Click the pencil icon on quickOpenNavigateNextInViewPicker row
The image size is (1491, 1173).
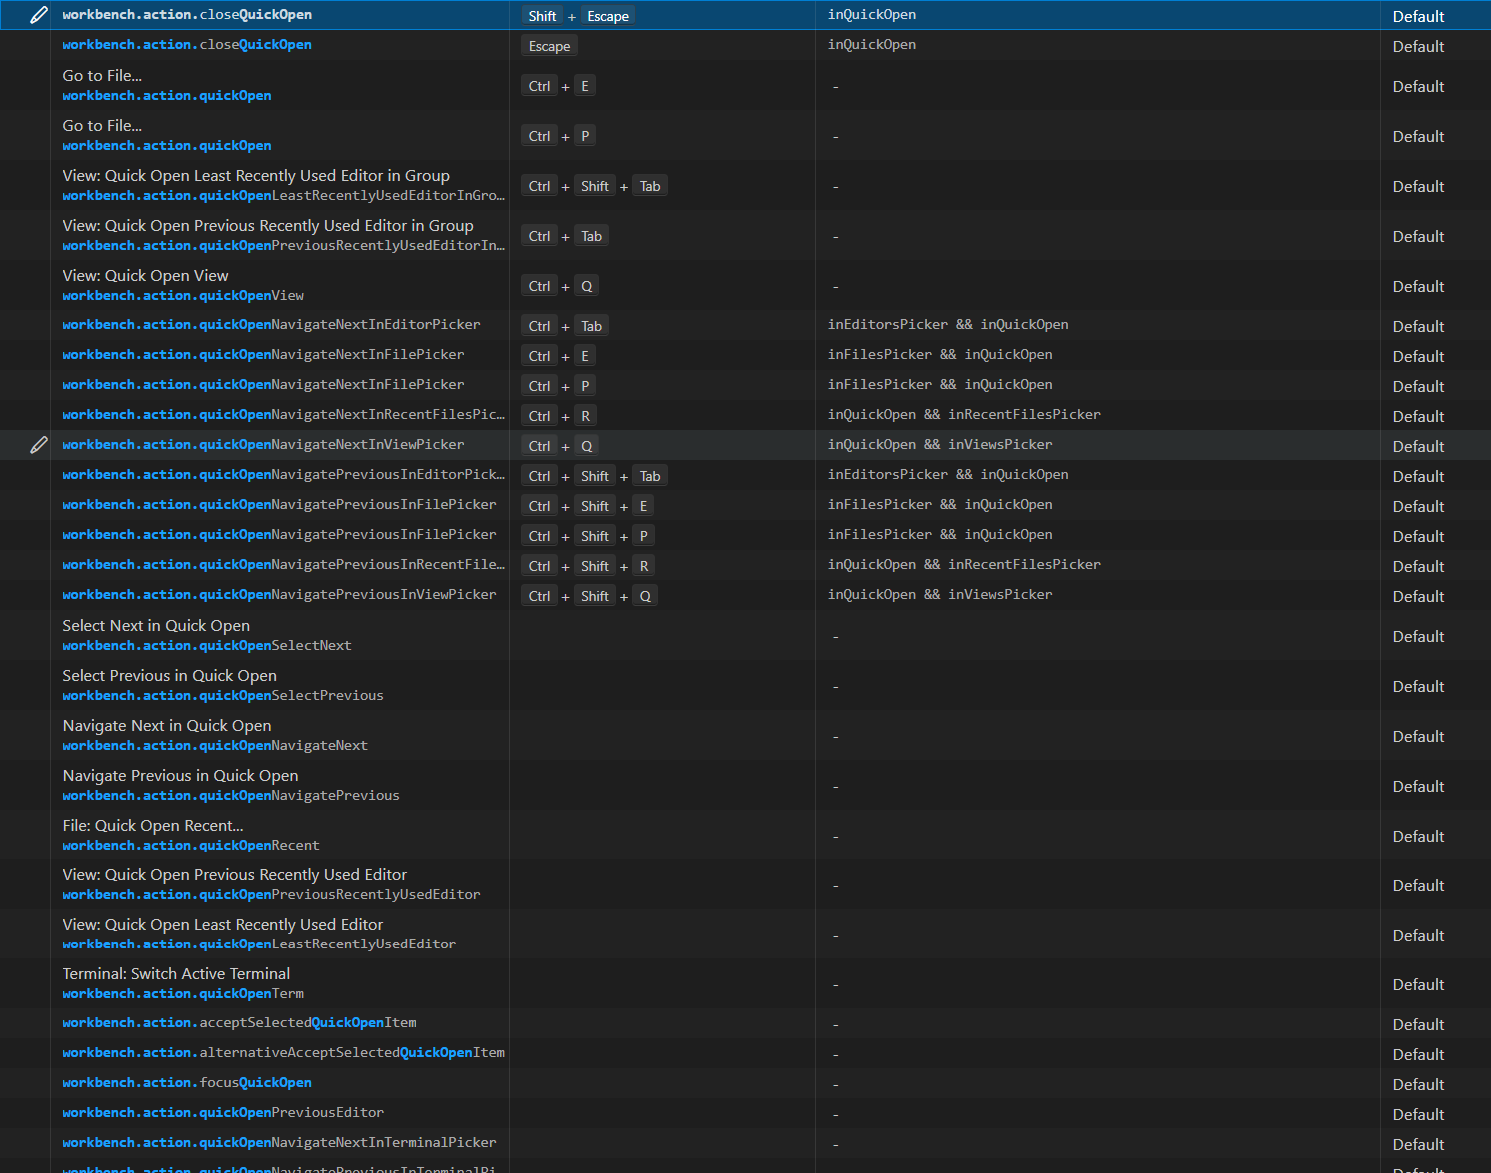pyautogui.click(x=39, y=444)
